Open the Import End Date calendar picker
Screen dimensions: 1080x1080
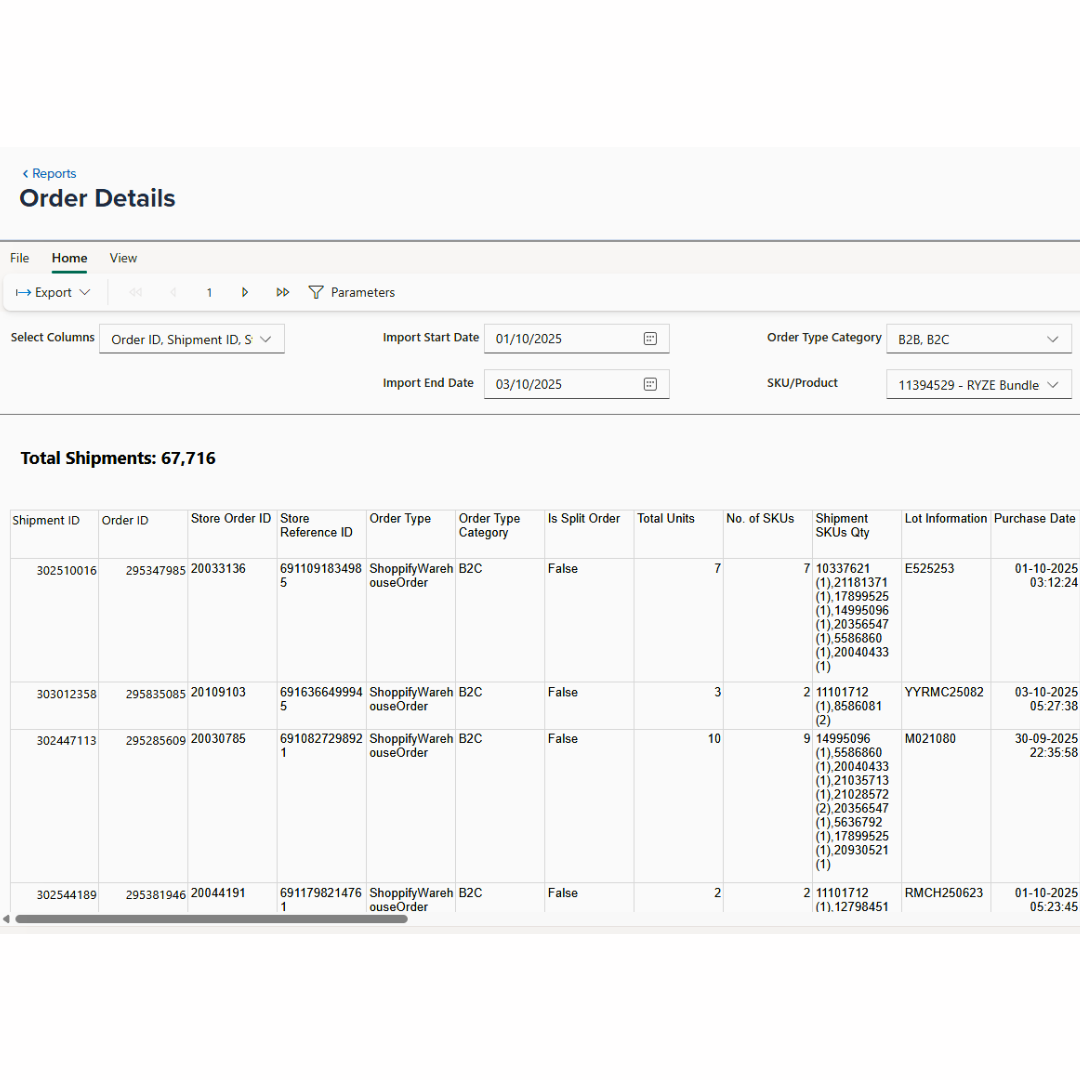(x=650, y=384)
